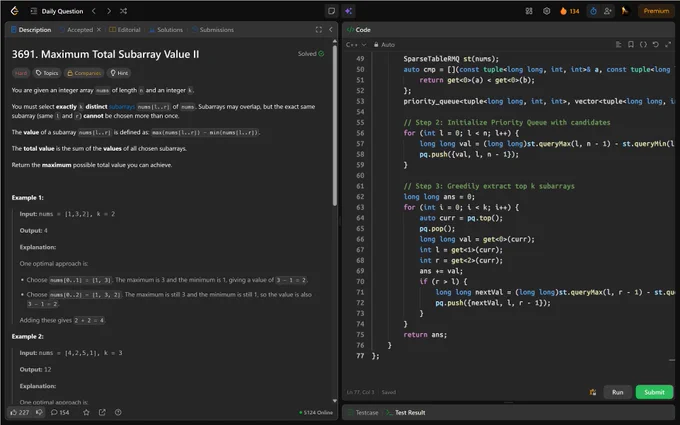This screenshot has height=425, width=680.
Task: Open the user profile avatar
Action: tap(625, 11)
